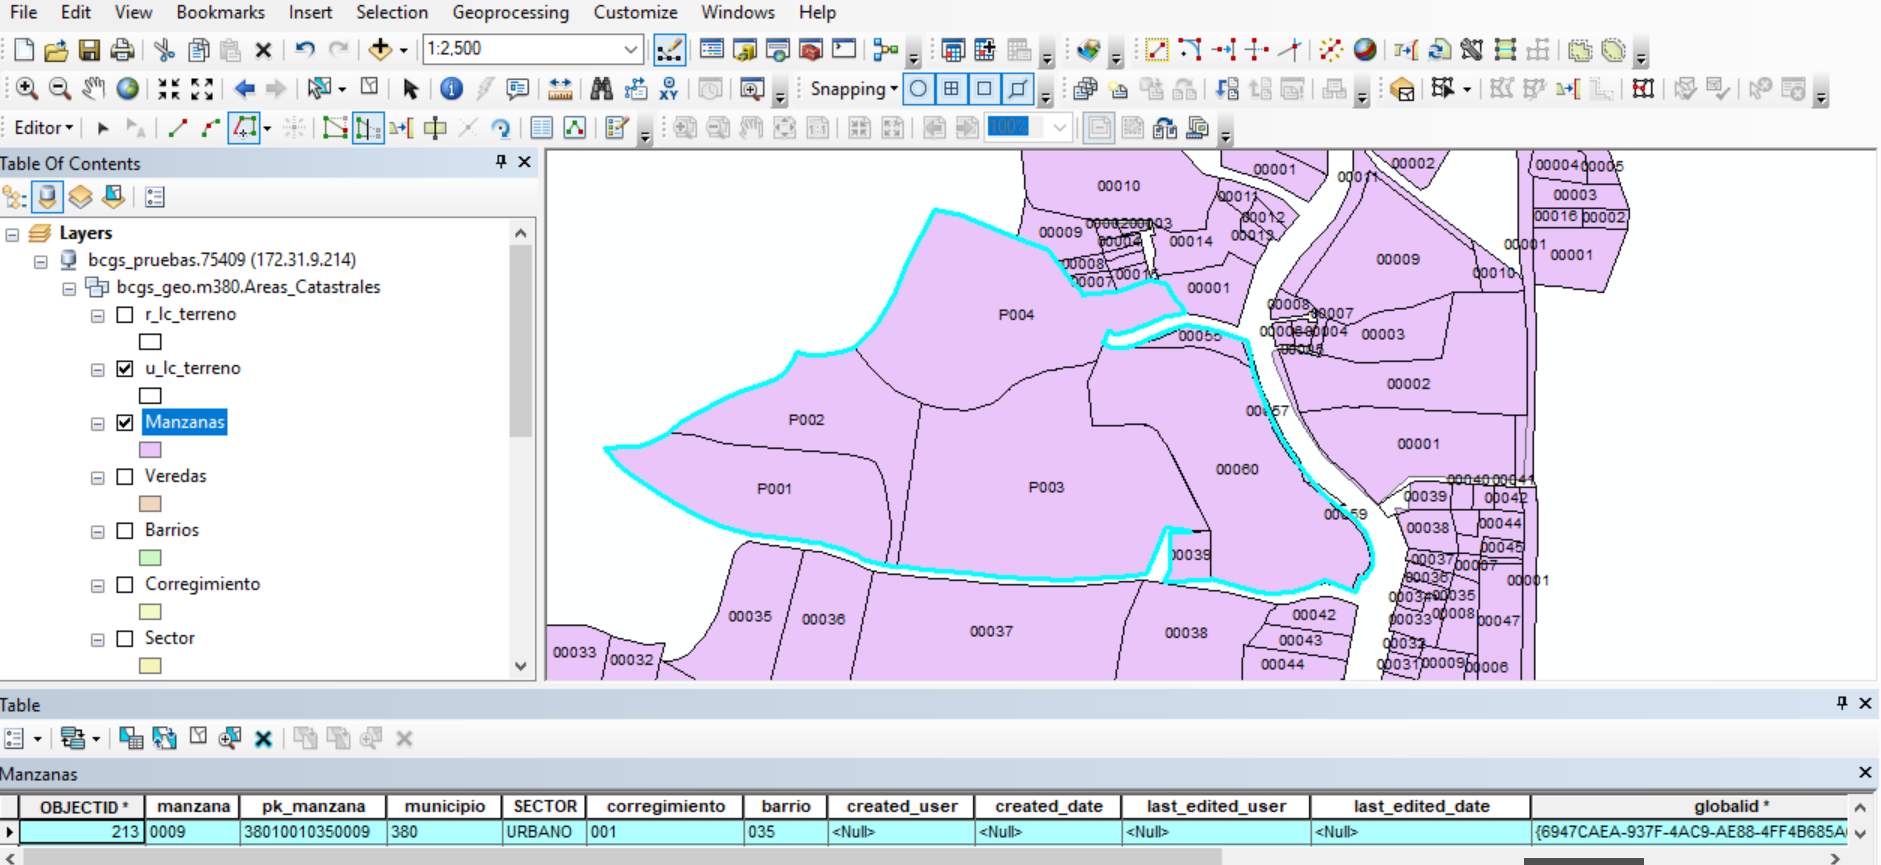1881x865 pixels.
Task: Open the Bookmarks menu
Action: click(x=220, y=13)
